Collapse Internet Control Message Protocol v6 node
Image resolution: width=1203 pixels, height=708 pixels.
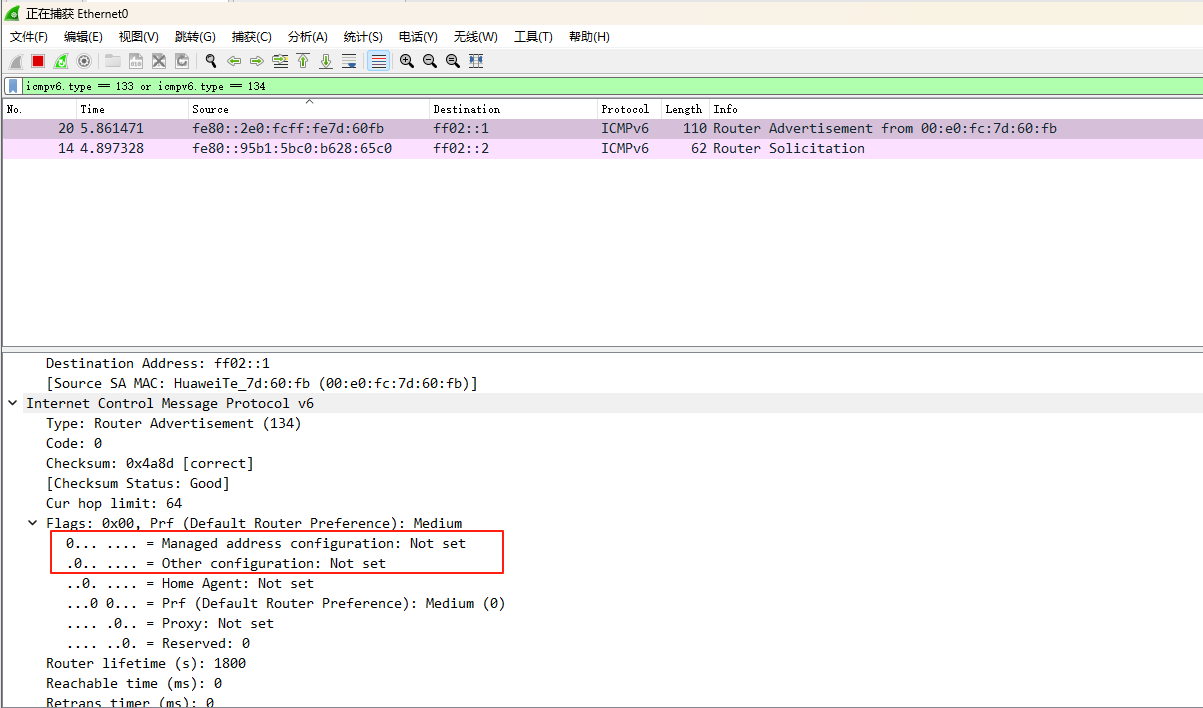pyautogui.click(x=13, y=403)
